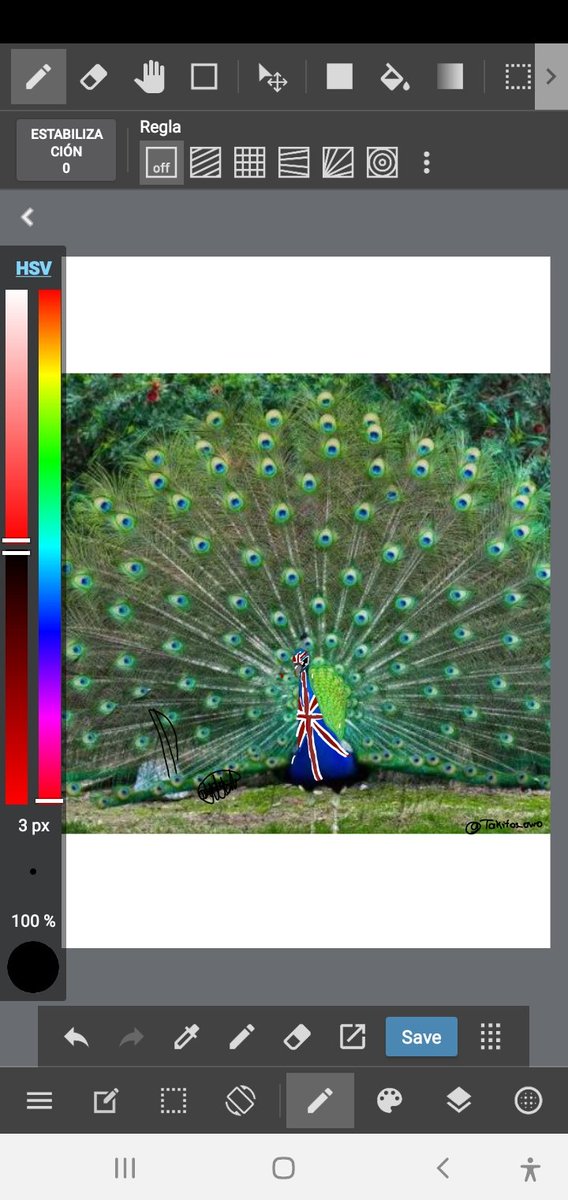Enable the curved lines ruler
The image size is (568, 1200).
294,162
